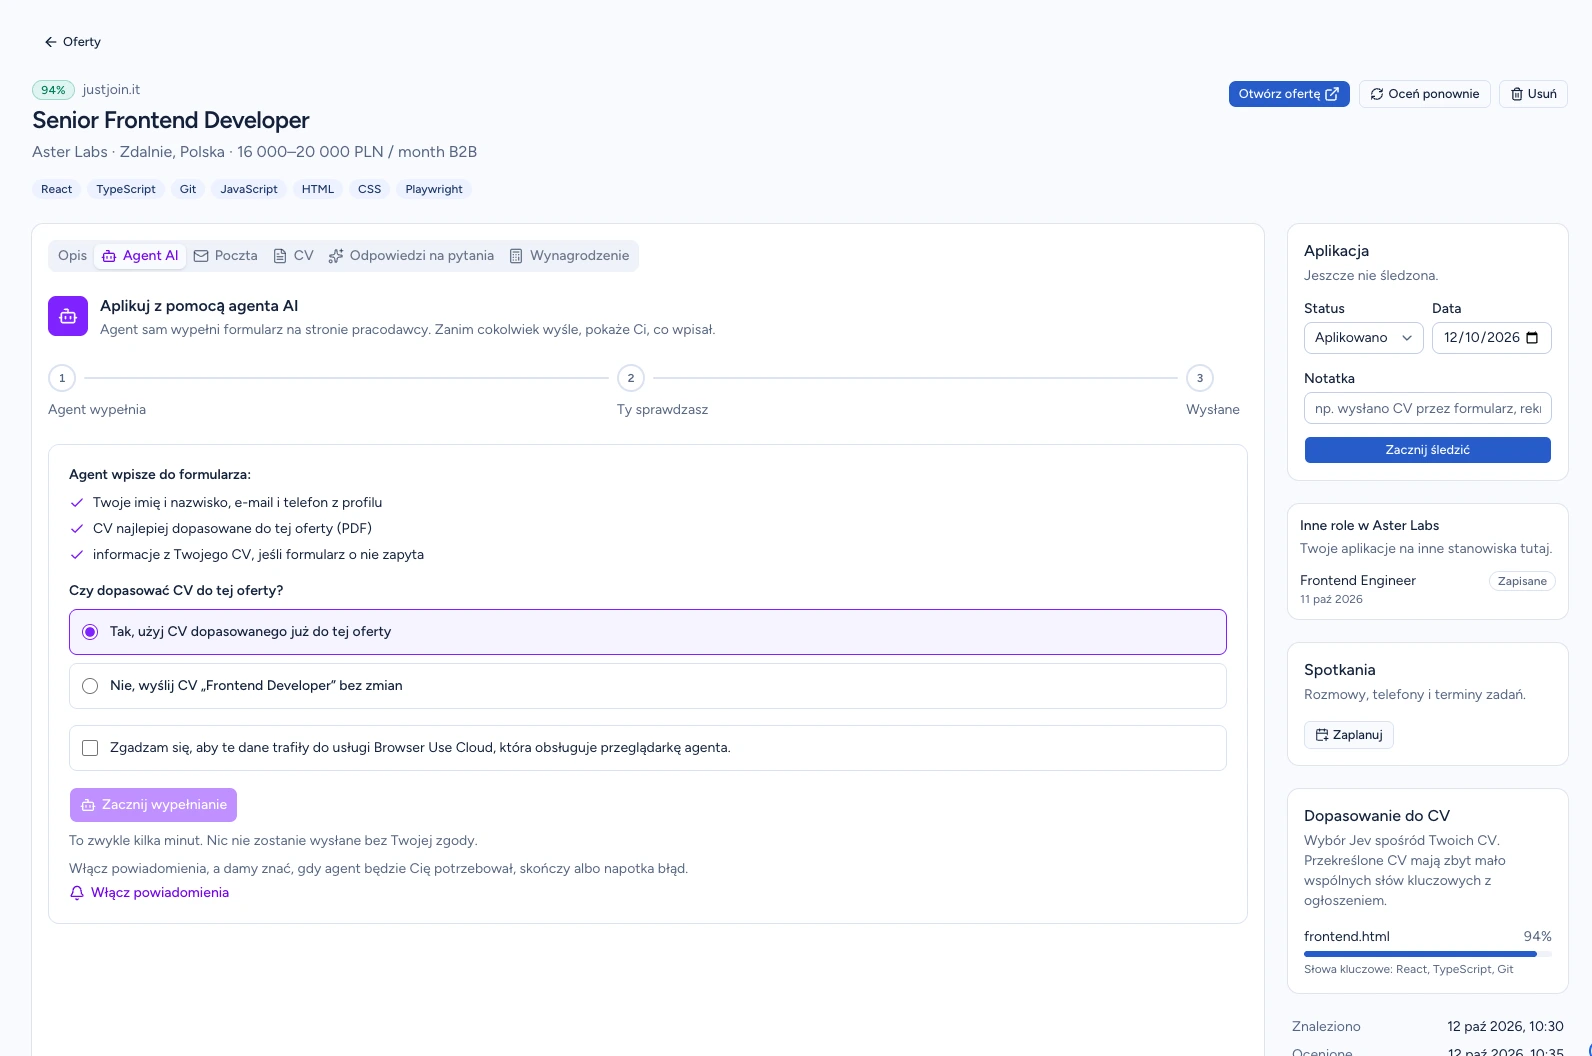This screenshot has width=1592, height=1056.
Task: Open the Status dropdown showing Aplikowano
Action: point(1364,338)
